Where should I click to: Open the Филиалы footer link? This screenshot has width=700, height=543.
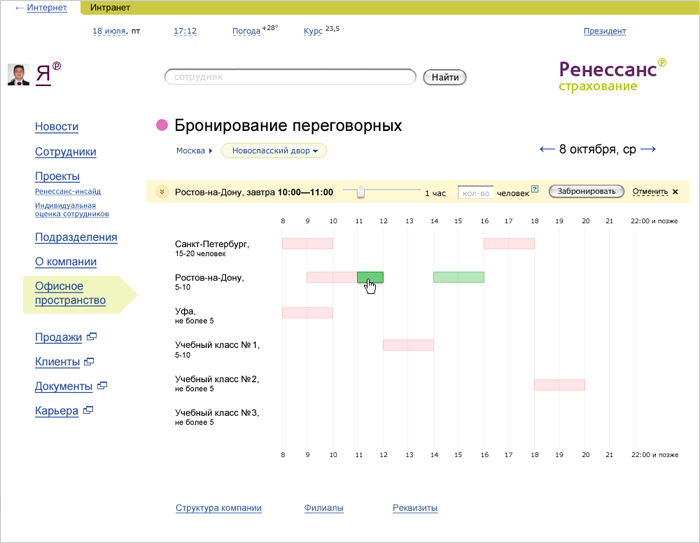324,508
